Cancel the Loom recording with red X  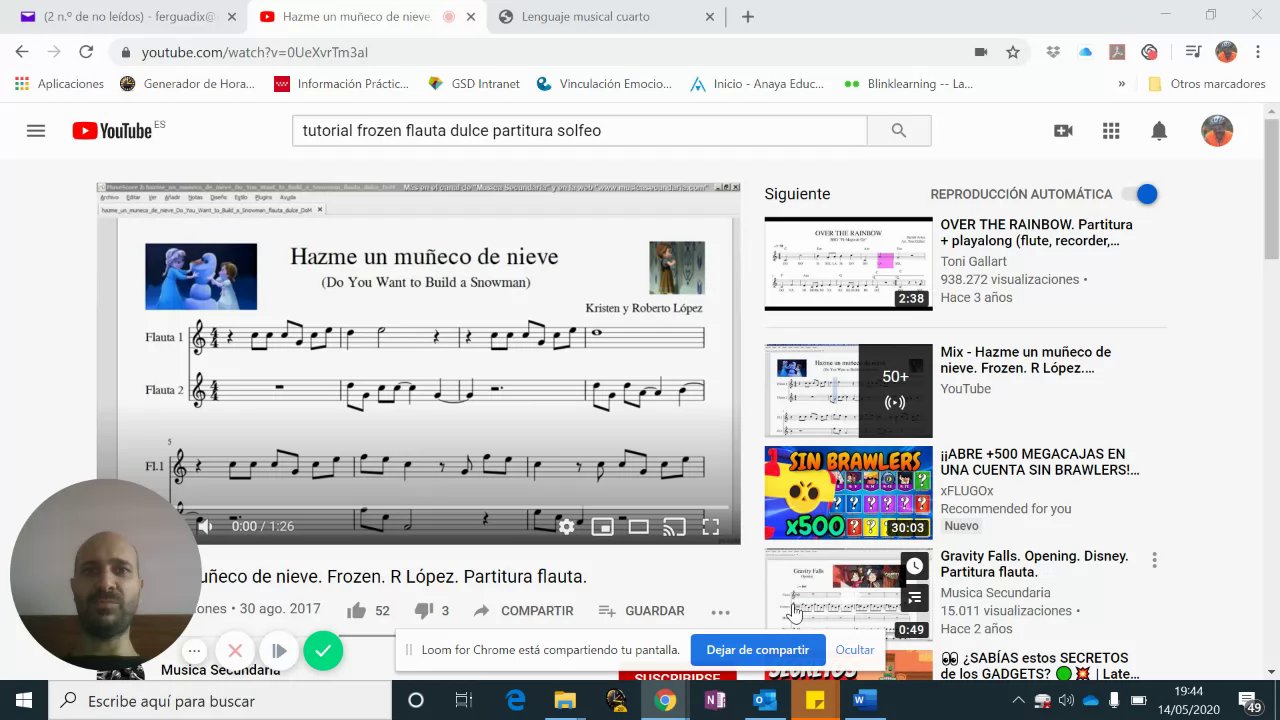click(x=235, y=651)
